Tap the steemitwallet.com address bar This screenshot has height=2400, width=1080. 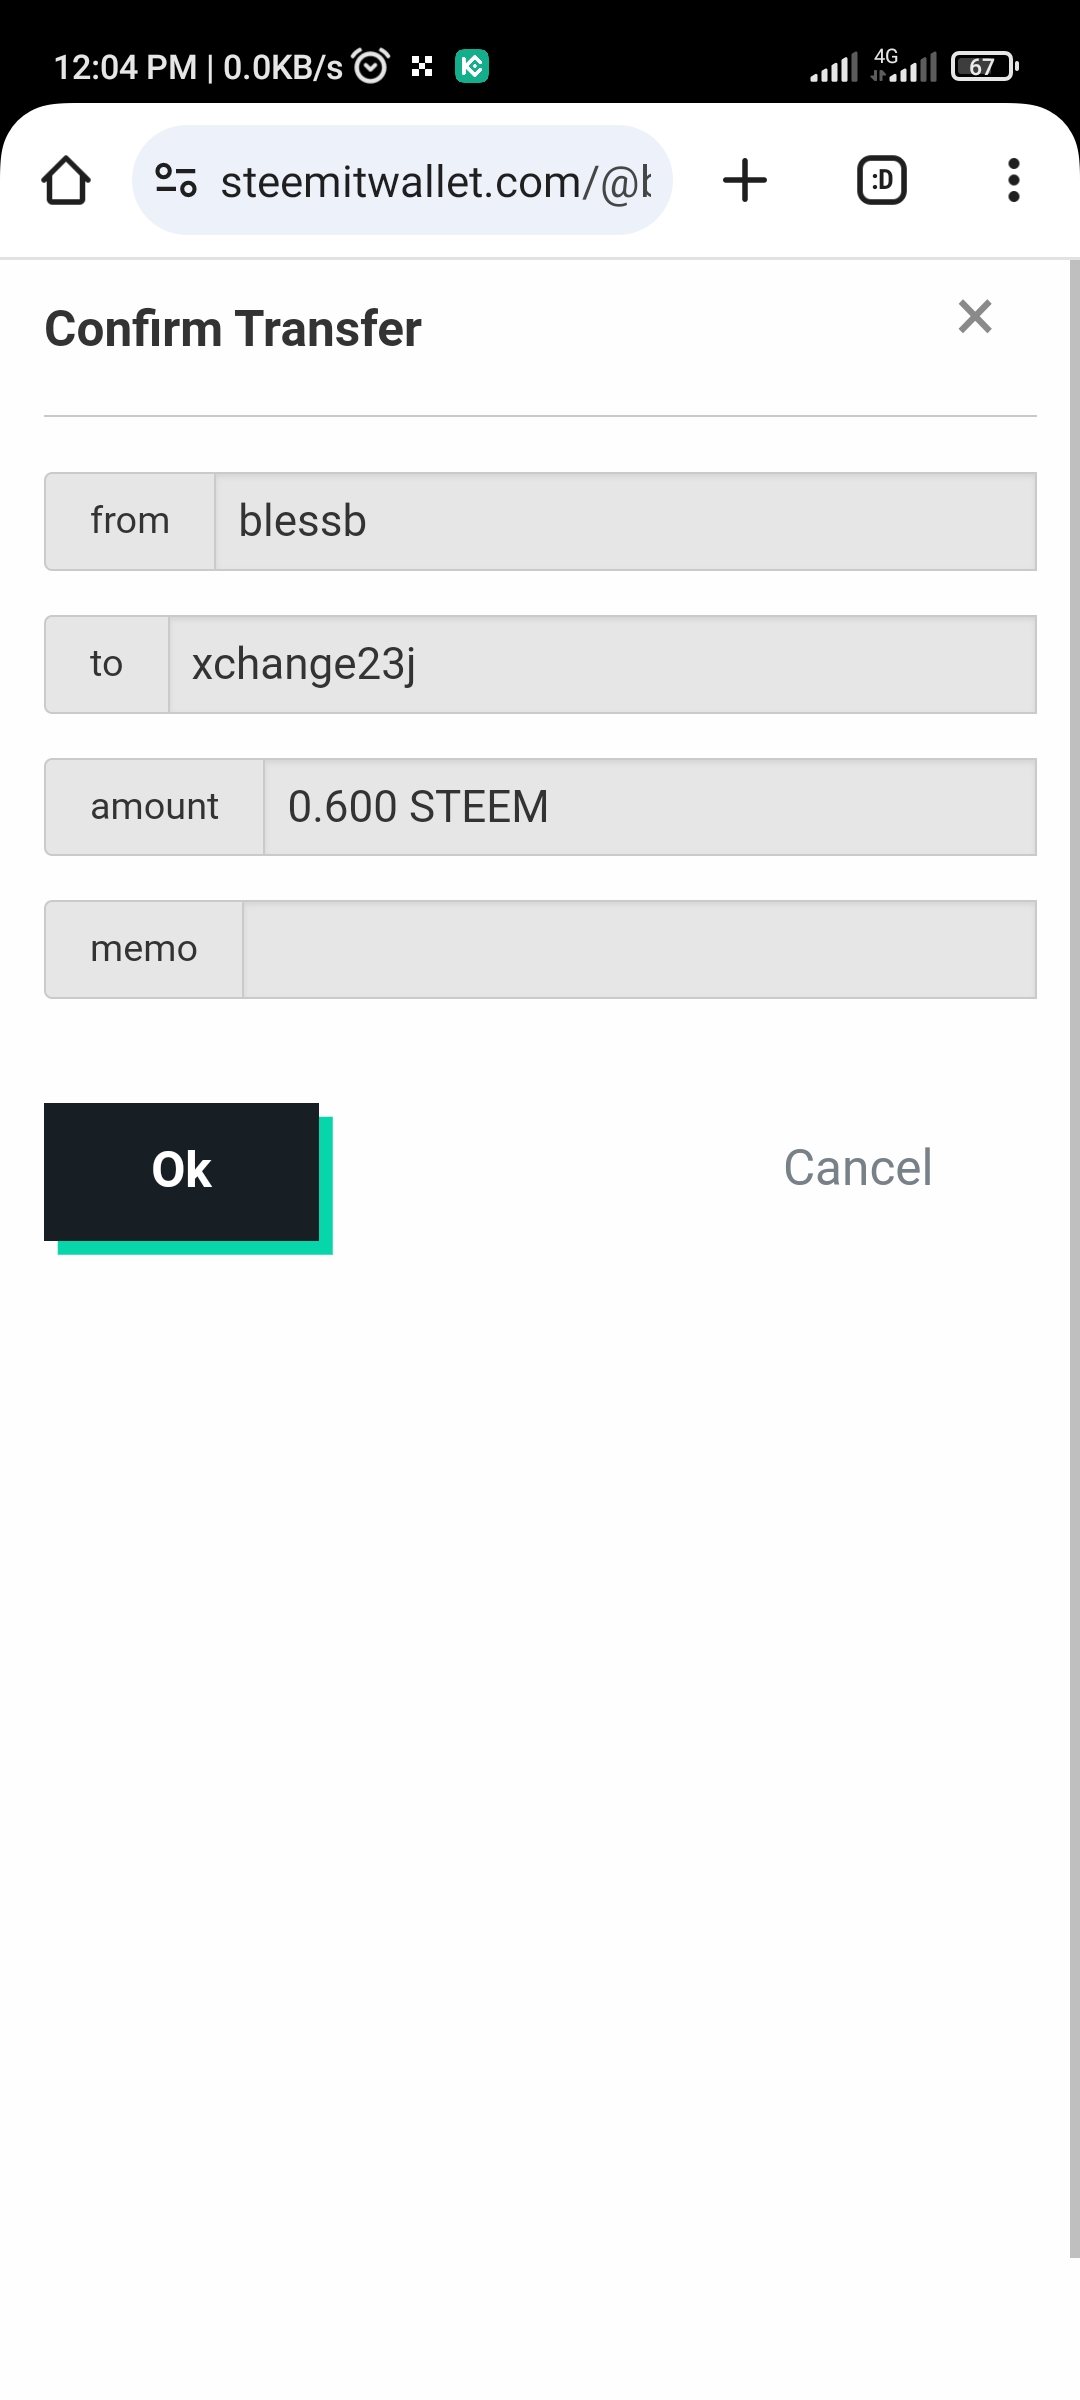402,181
